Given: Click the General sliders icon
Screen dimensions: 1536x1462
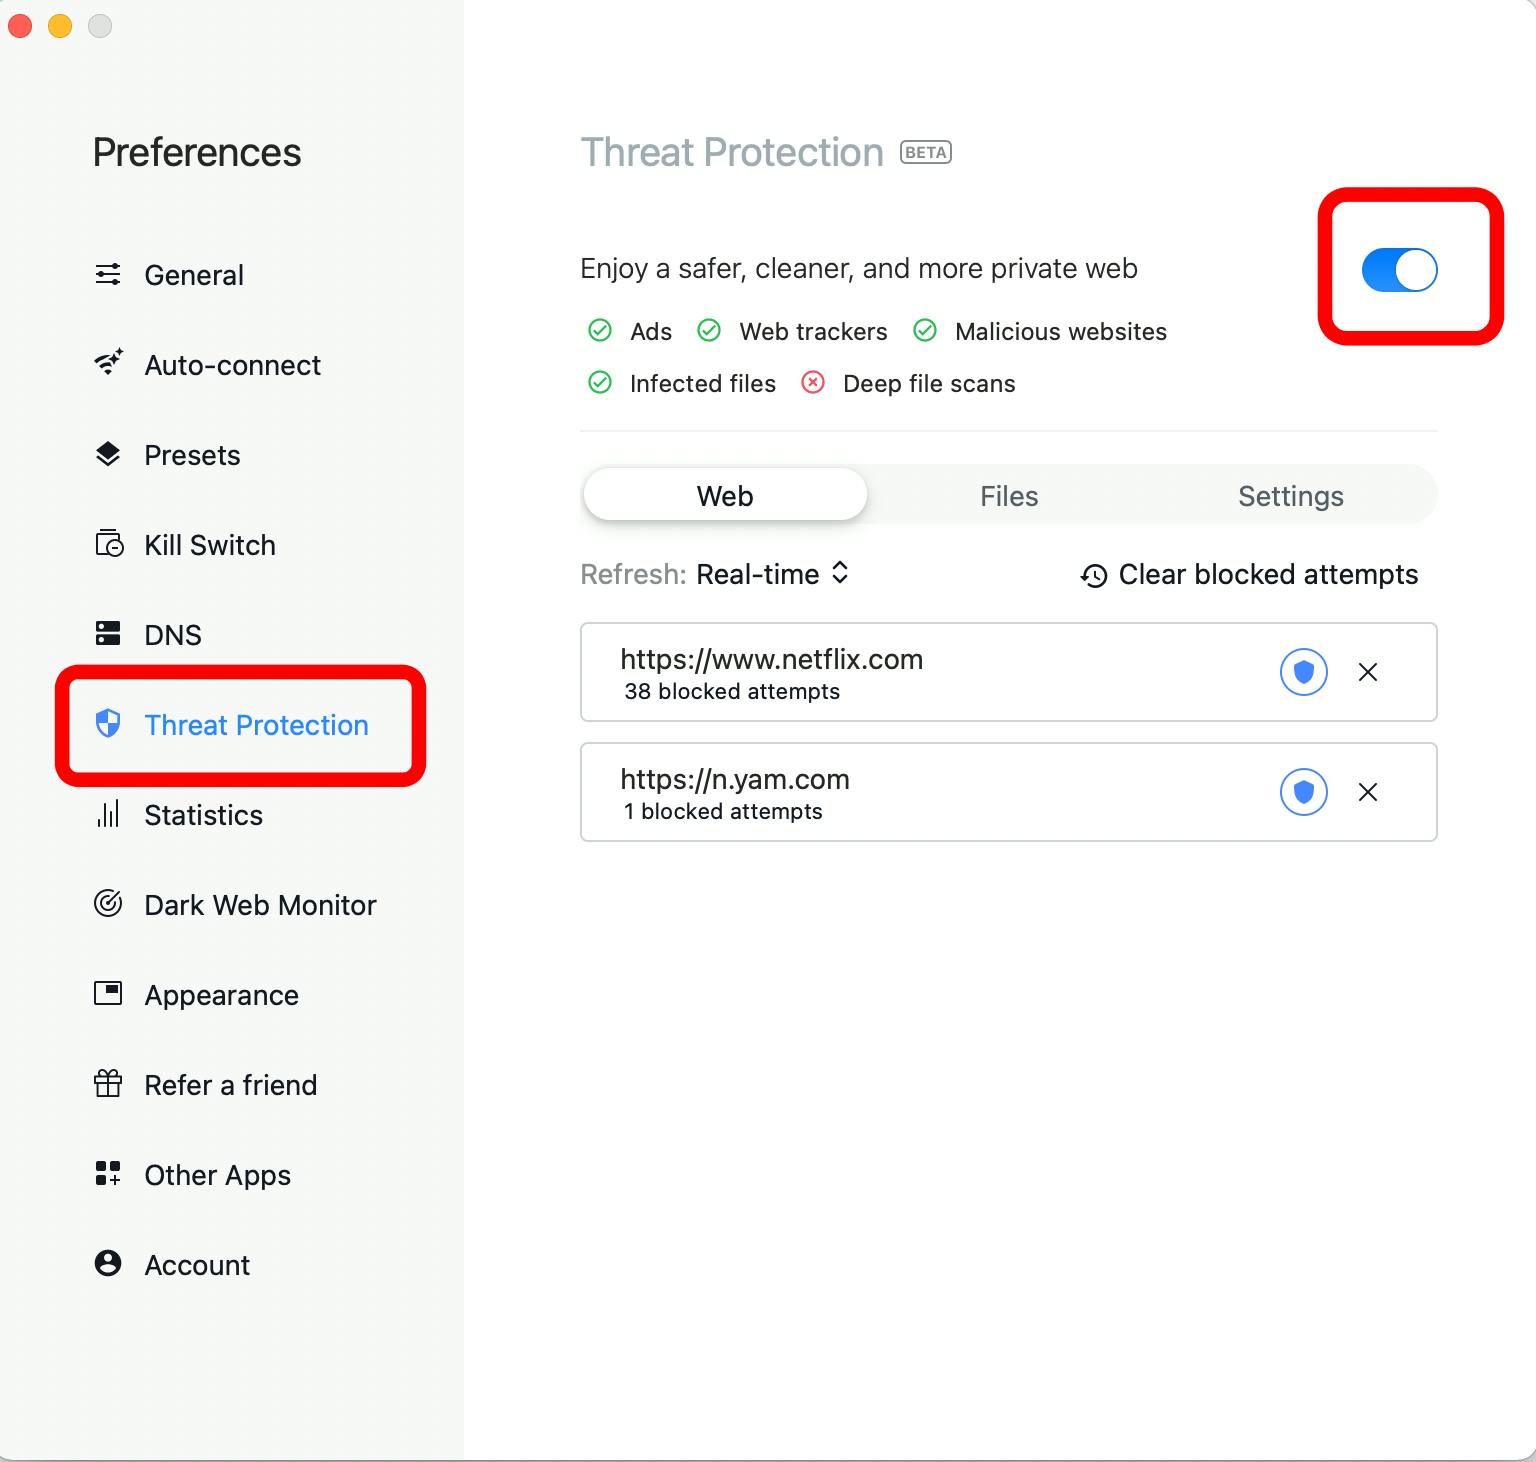Looking at the screenshot, I should pyautogui.click(x=108, y=274).
